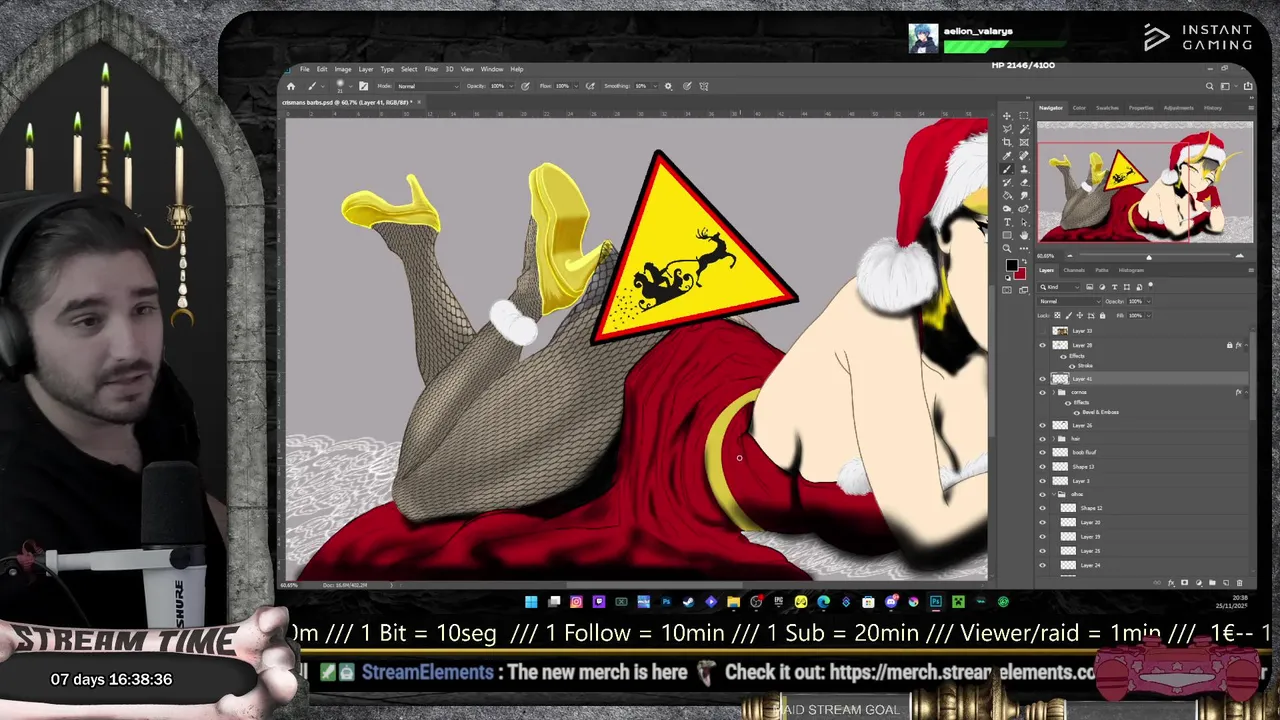Collapse the olhos layer group
This screenshot has height=720, width=1280.
click(1053, 494)
